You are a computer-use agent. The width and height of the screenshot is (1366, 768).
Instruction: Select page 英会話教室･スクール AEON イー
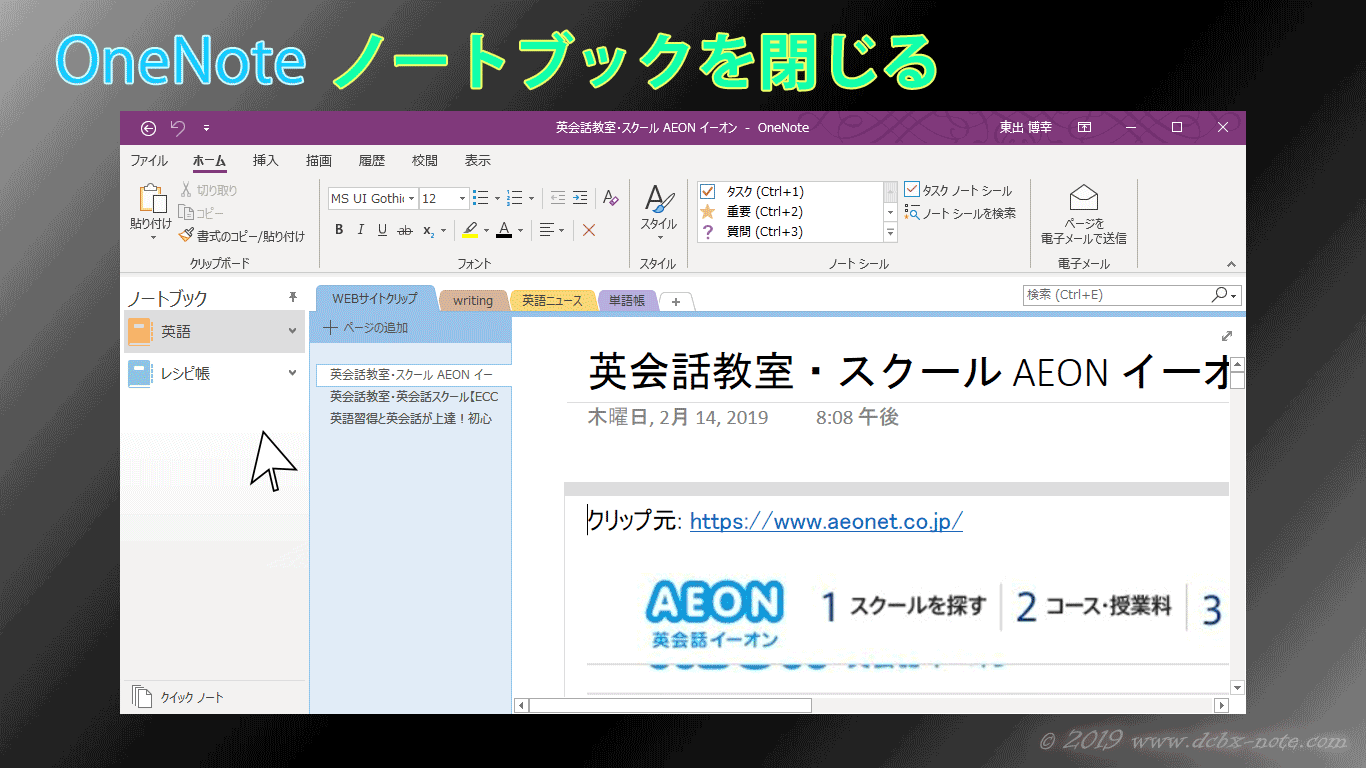[413, 375]
